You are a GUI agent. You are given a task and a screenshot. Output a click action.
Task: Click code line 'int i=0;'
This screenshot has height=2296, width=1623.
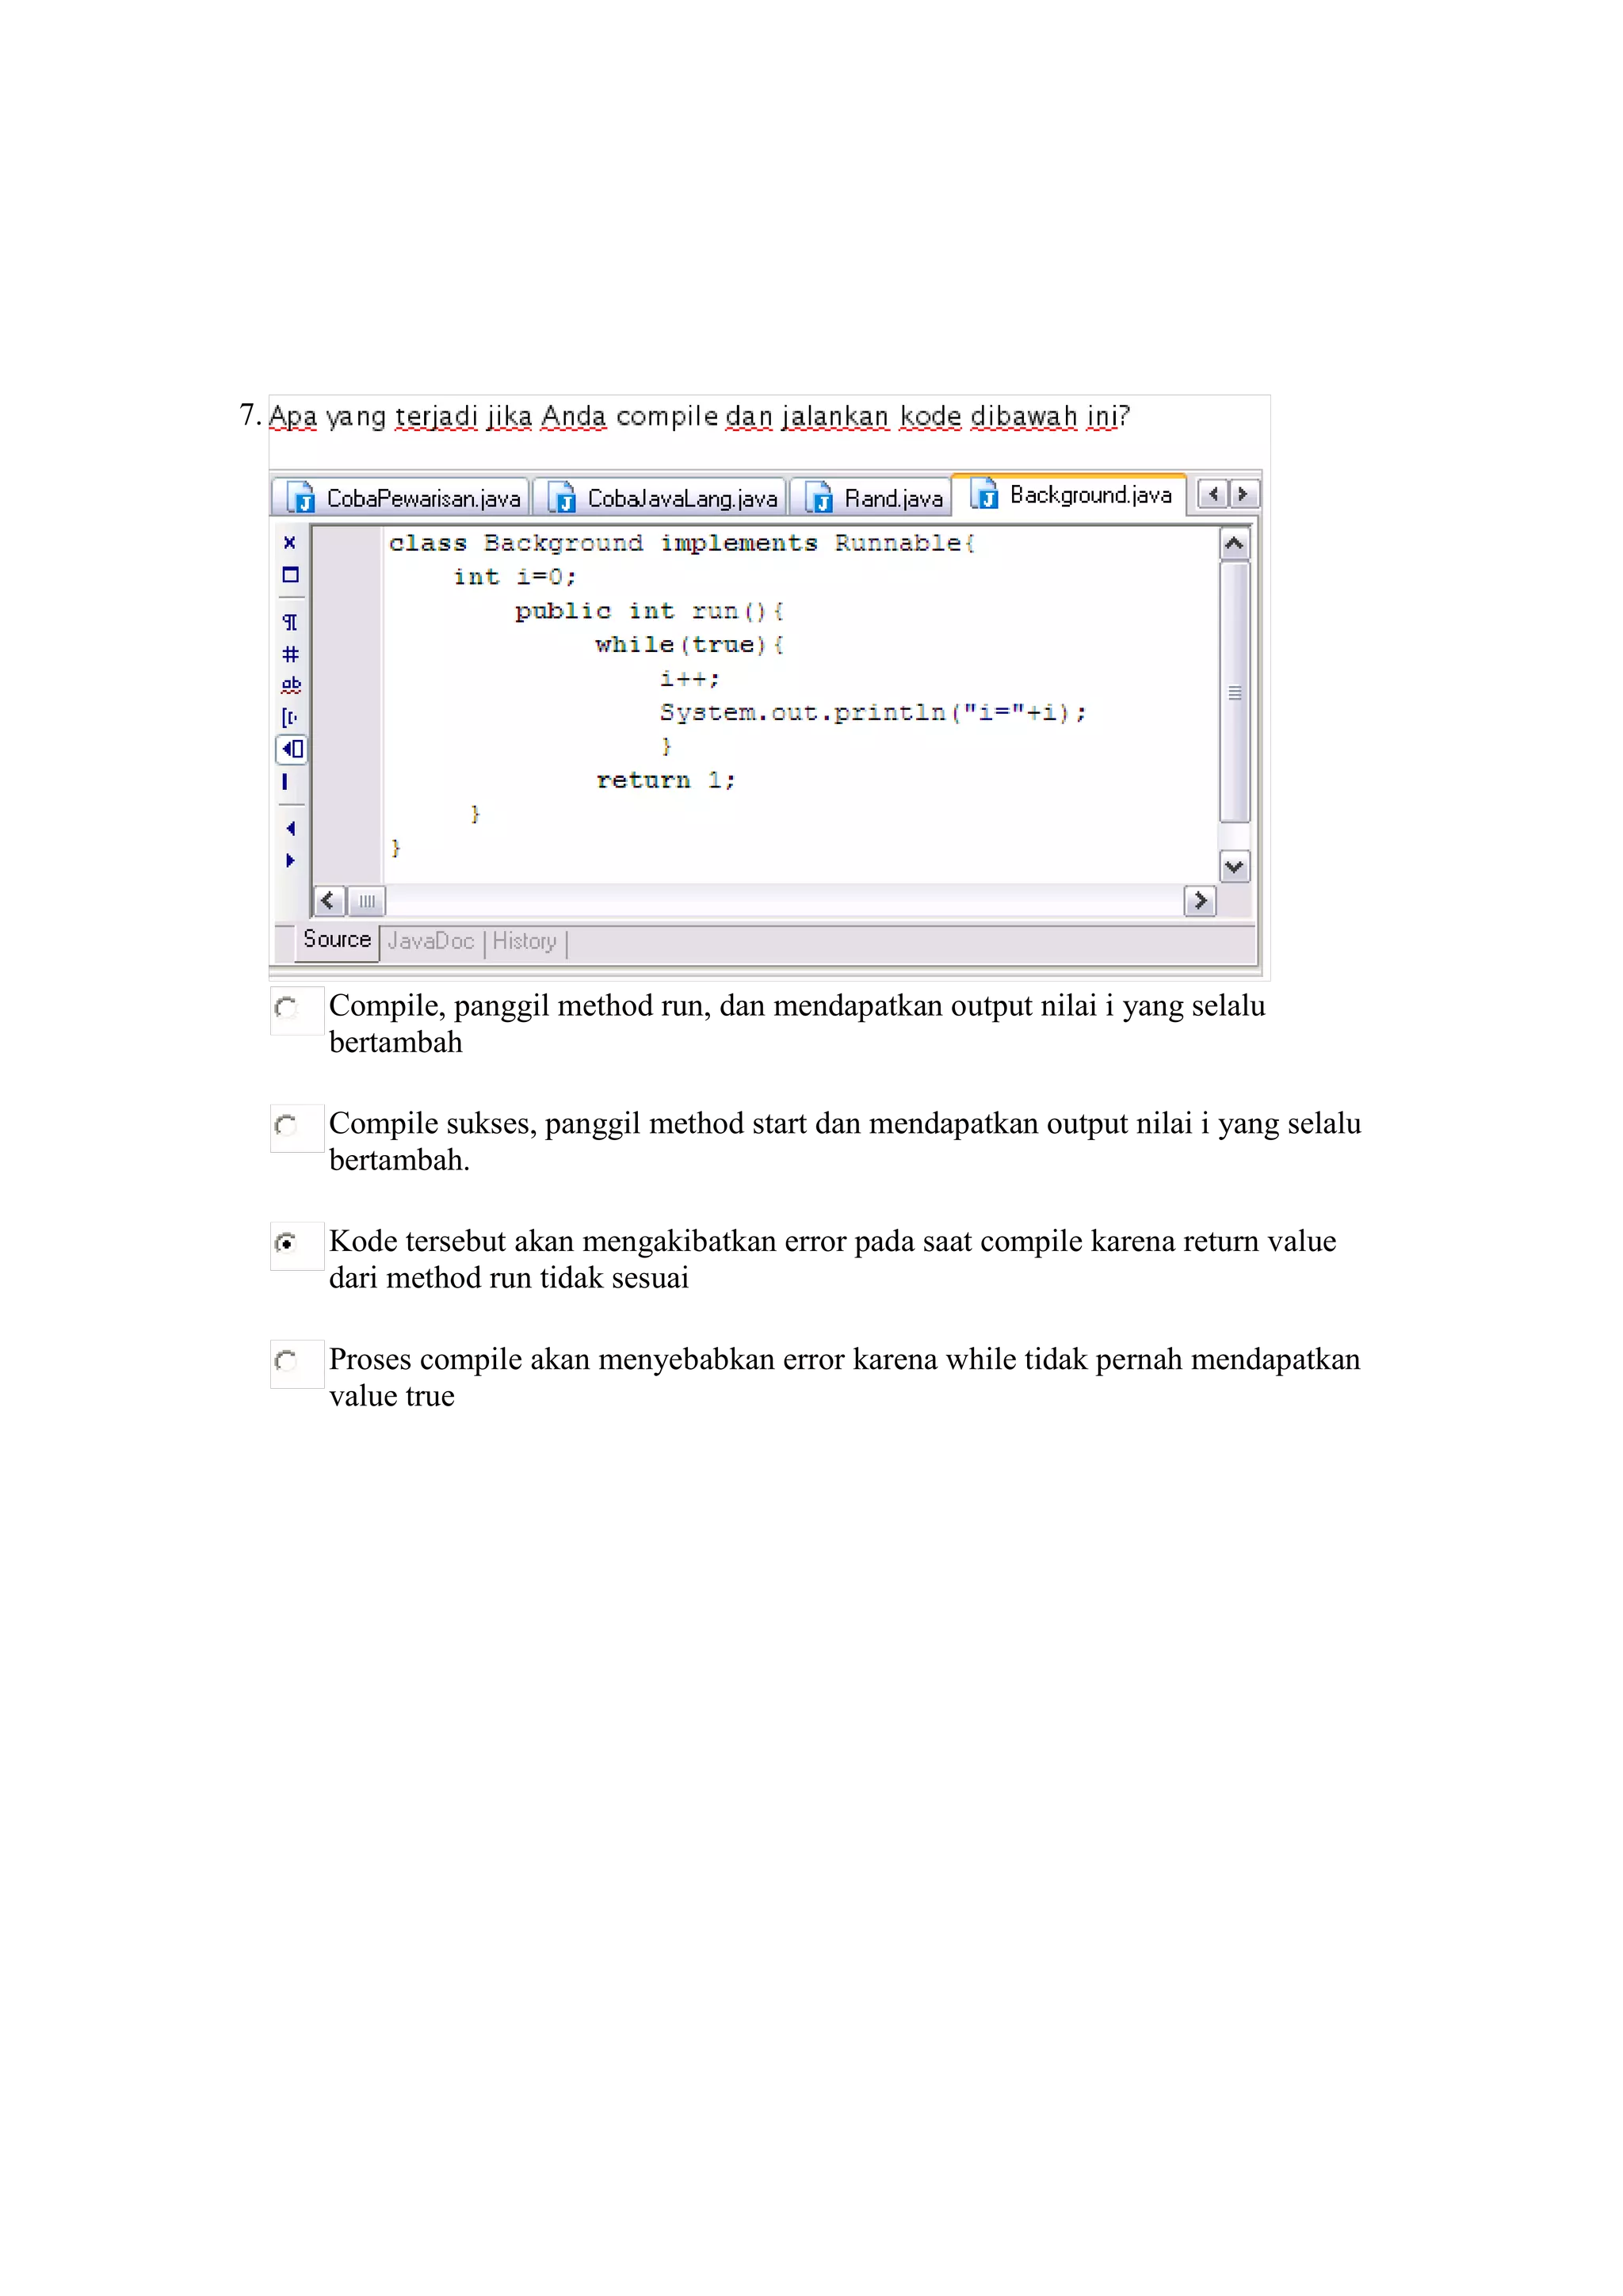tap(515, 577)
